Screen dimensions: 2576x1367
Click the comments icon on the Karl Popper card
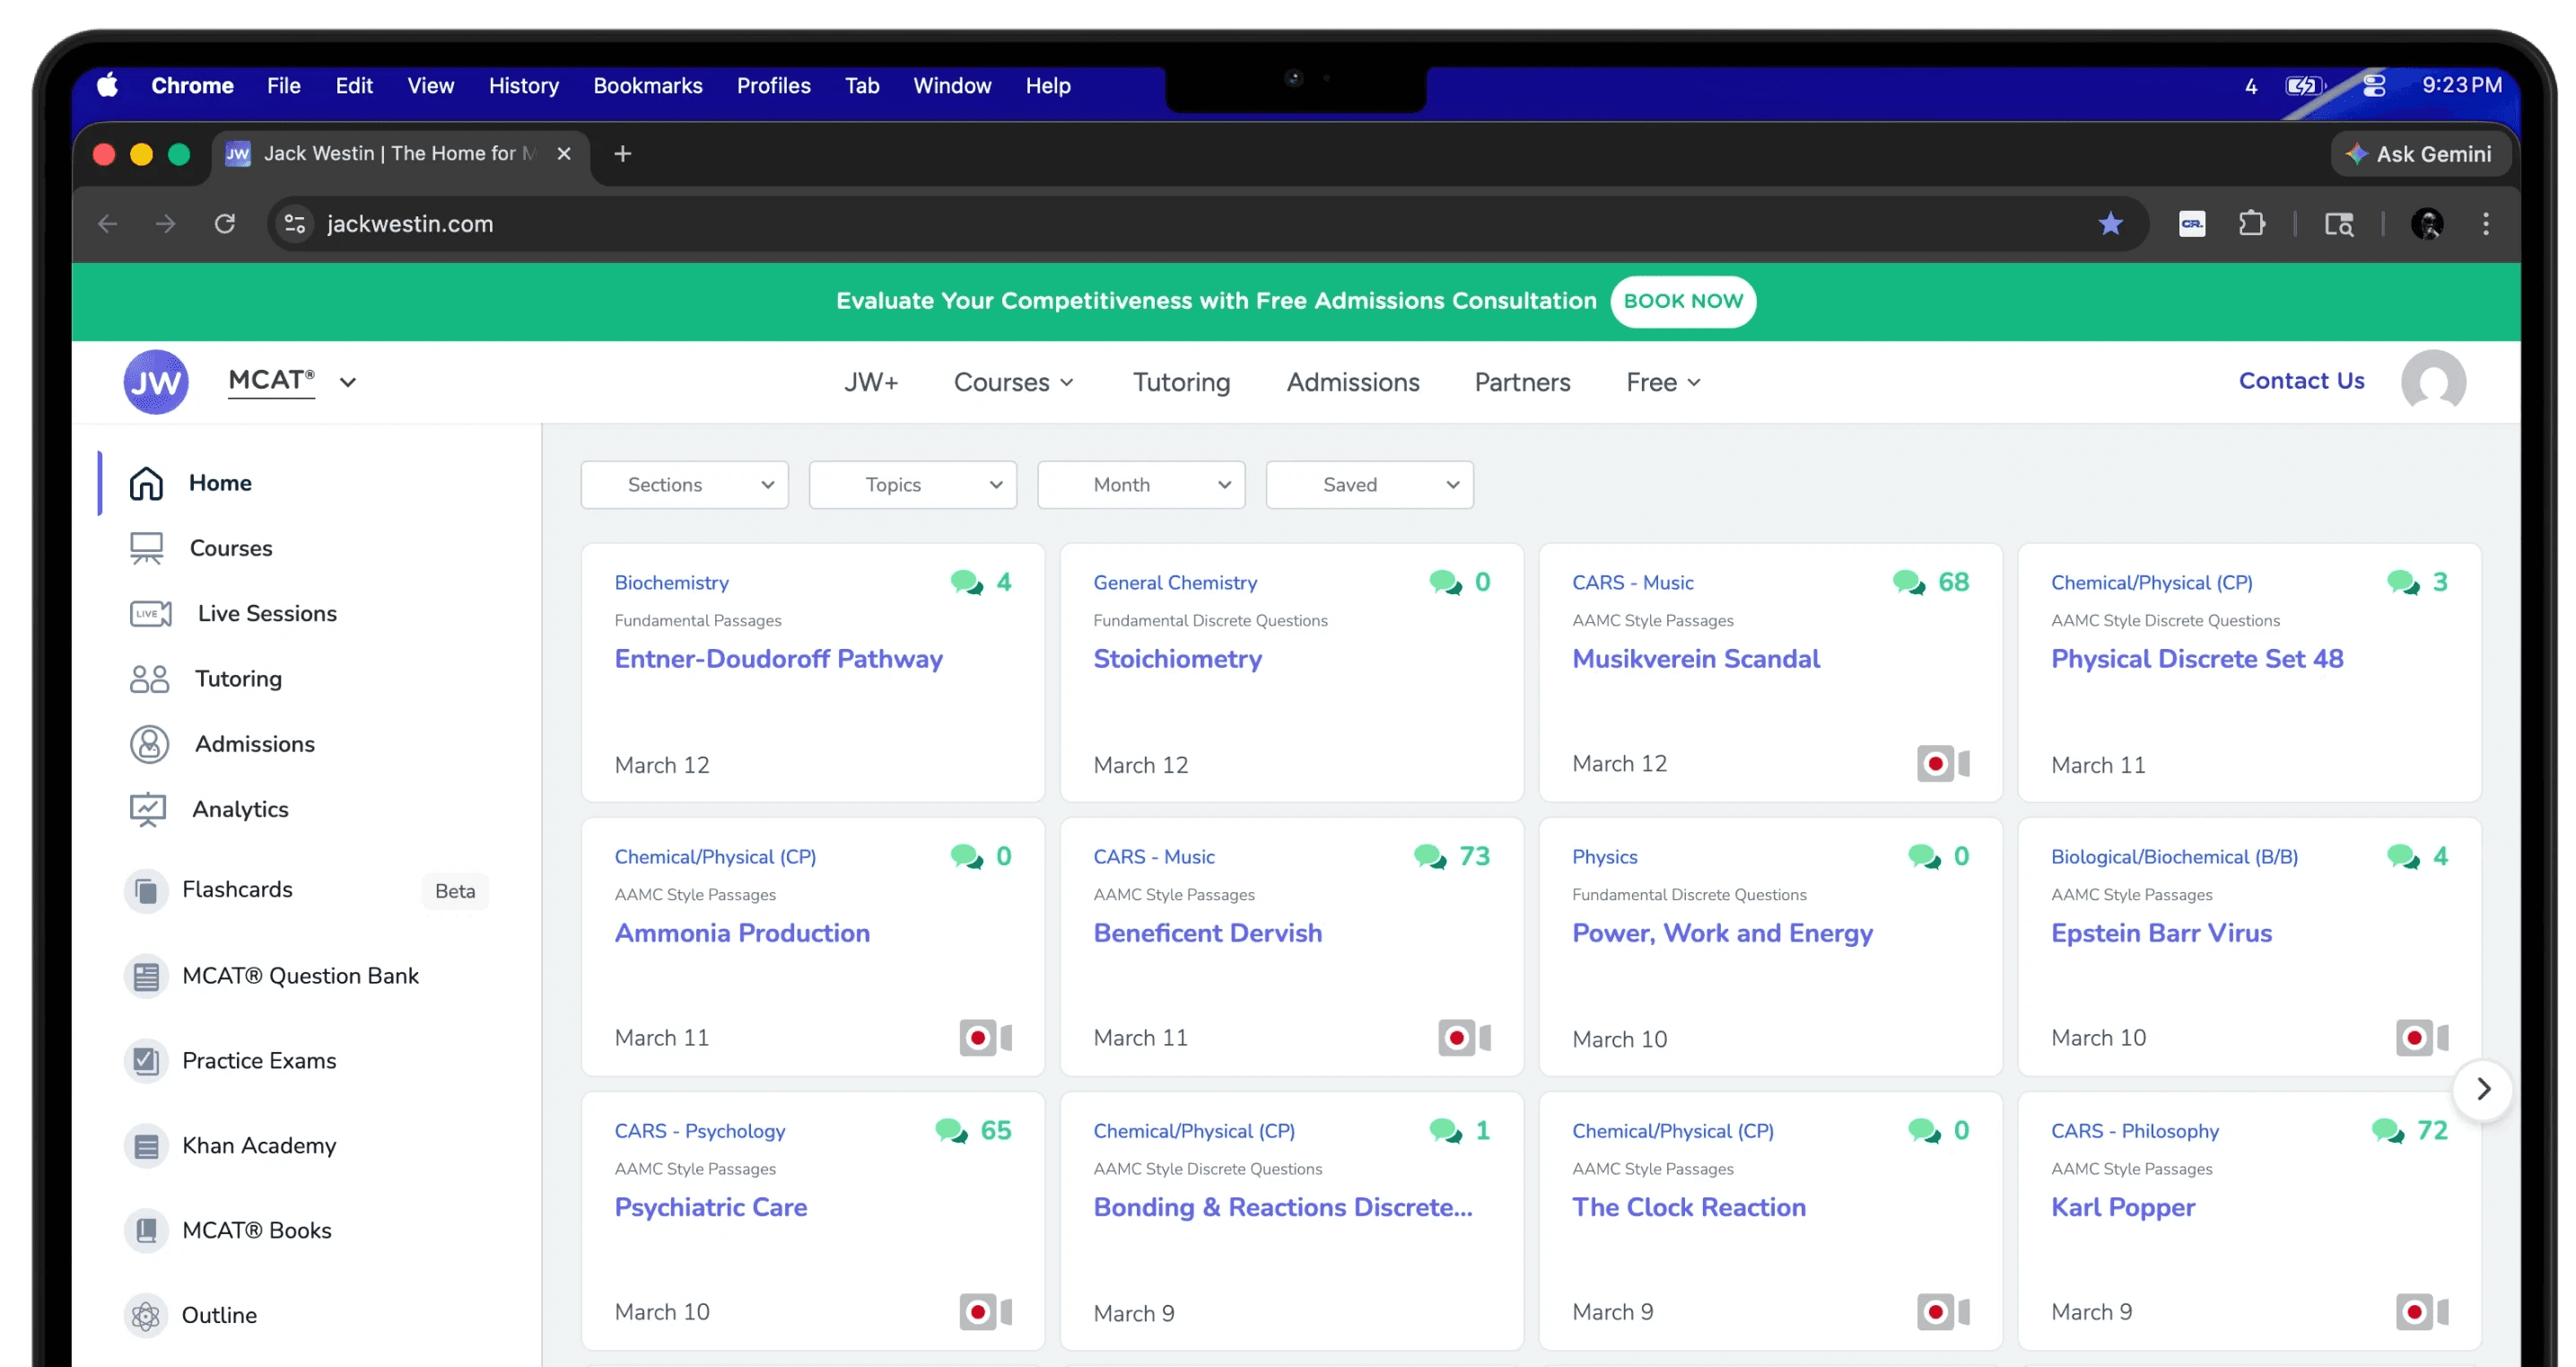pos(2388,1131)
